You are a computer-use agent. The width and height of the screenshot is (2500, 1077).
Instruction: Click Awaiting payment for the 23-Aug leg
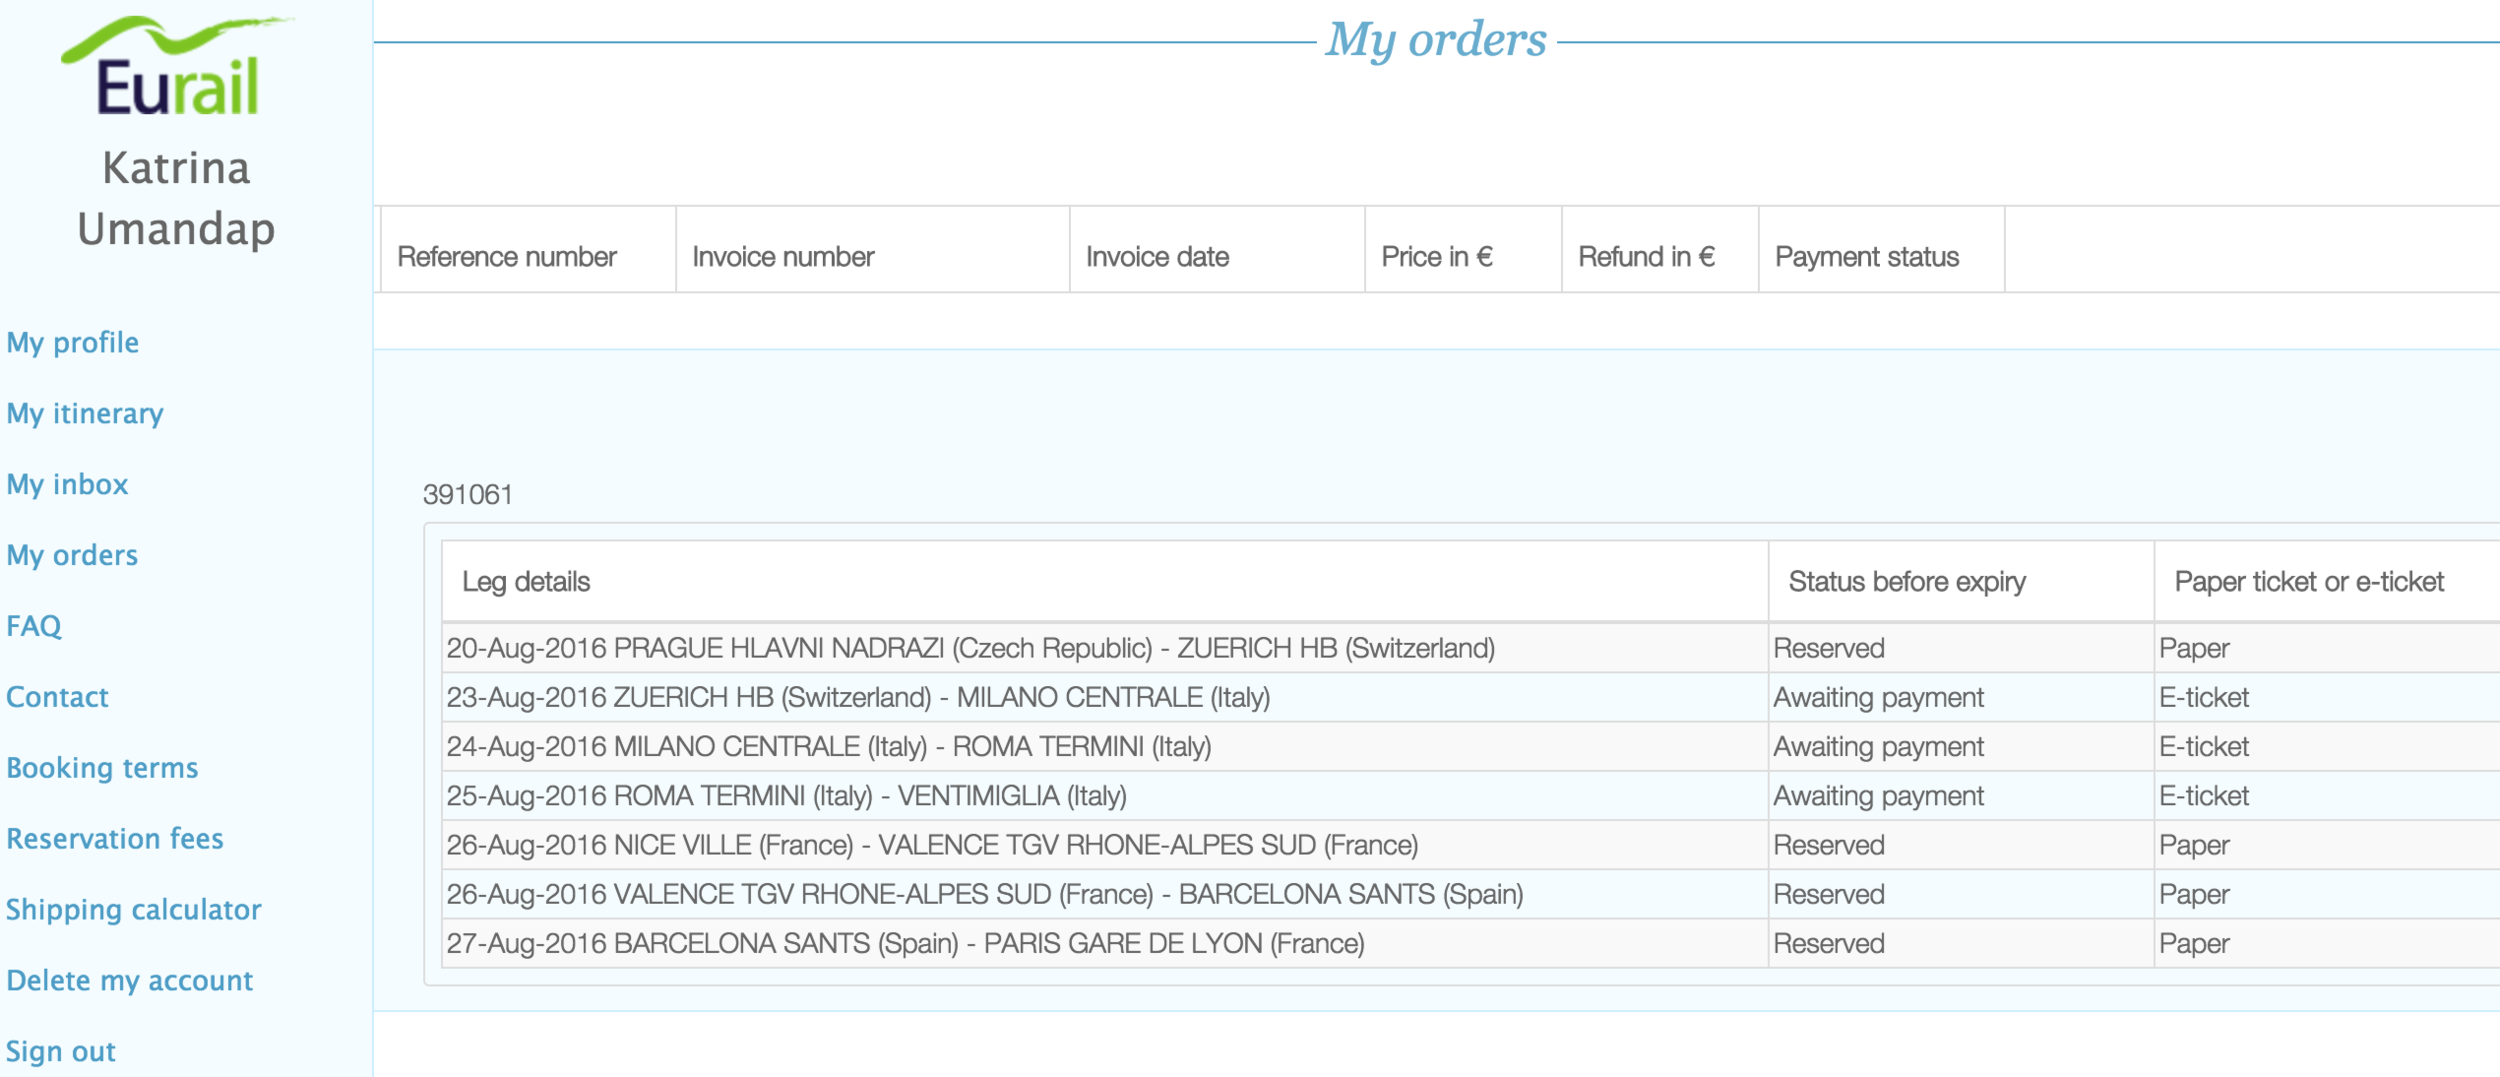click(x=1878, y=697)
